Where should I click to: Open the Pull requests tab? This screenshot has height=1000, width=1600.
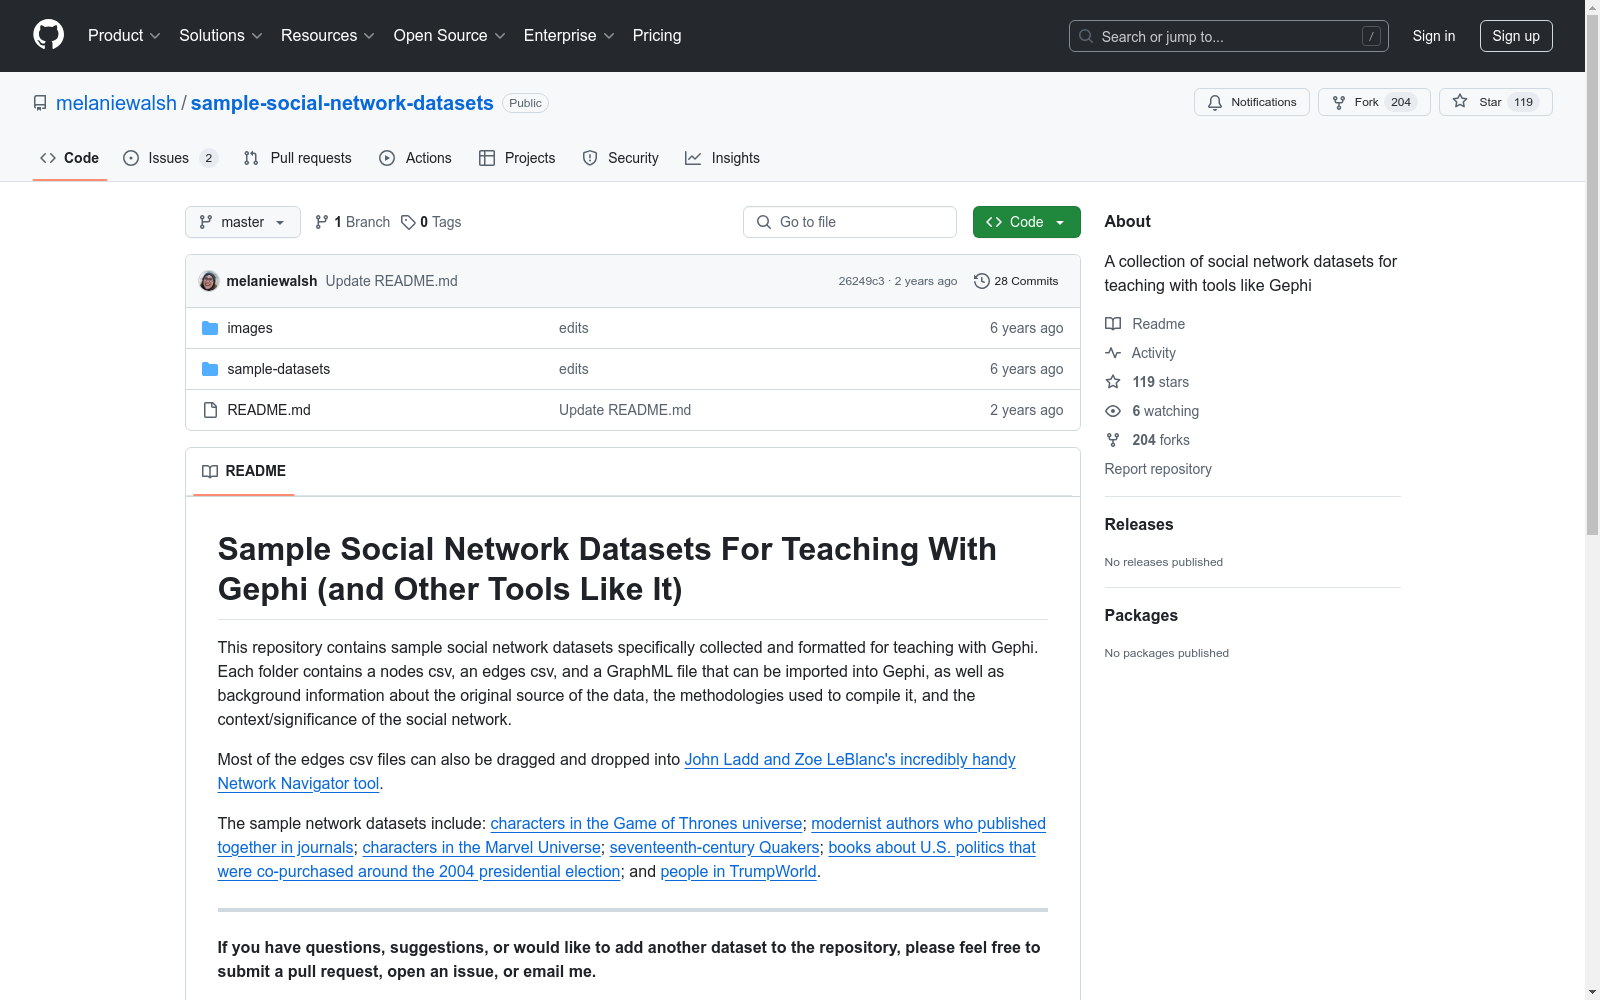tap(298, 158)
